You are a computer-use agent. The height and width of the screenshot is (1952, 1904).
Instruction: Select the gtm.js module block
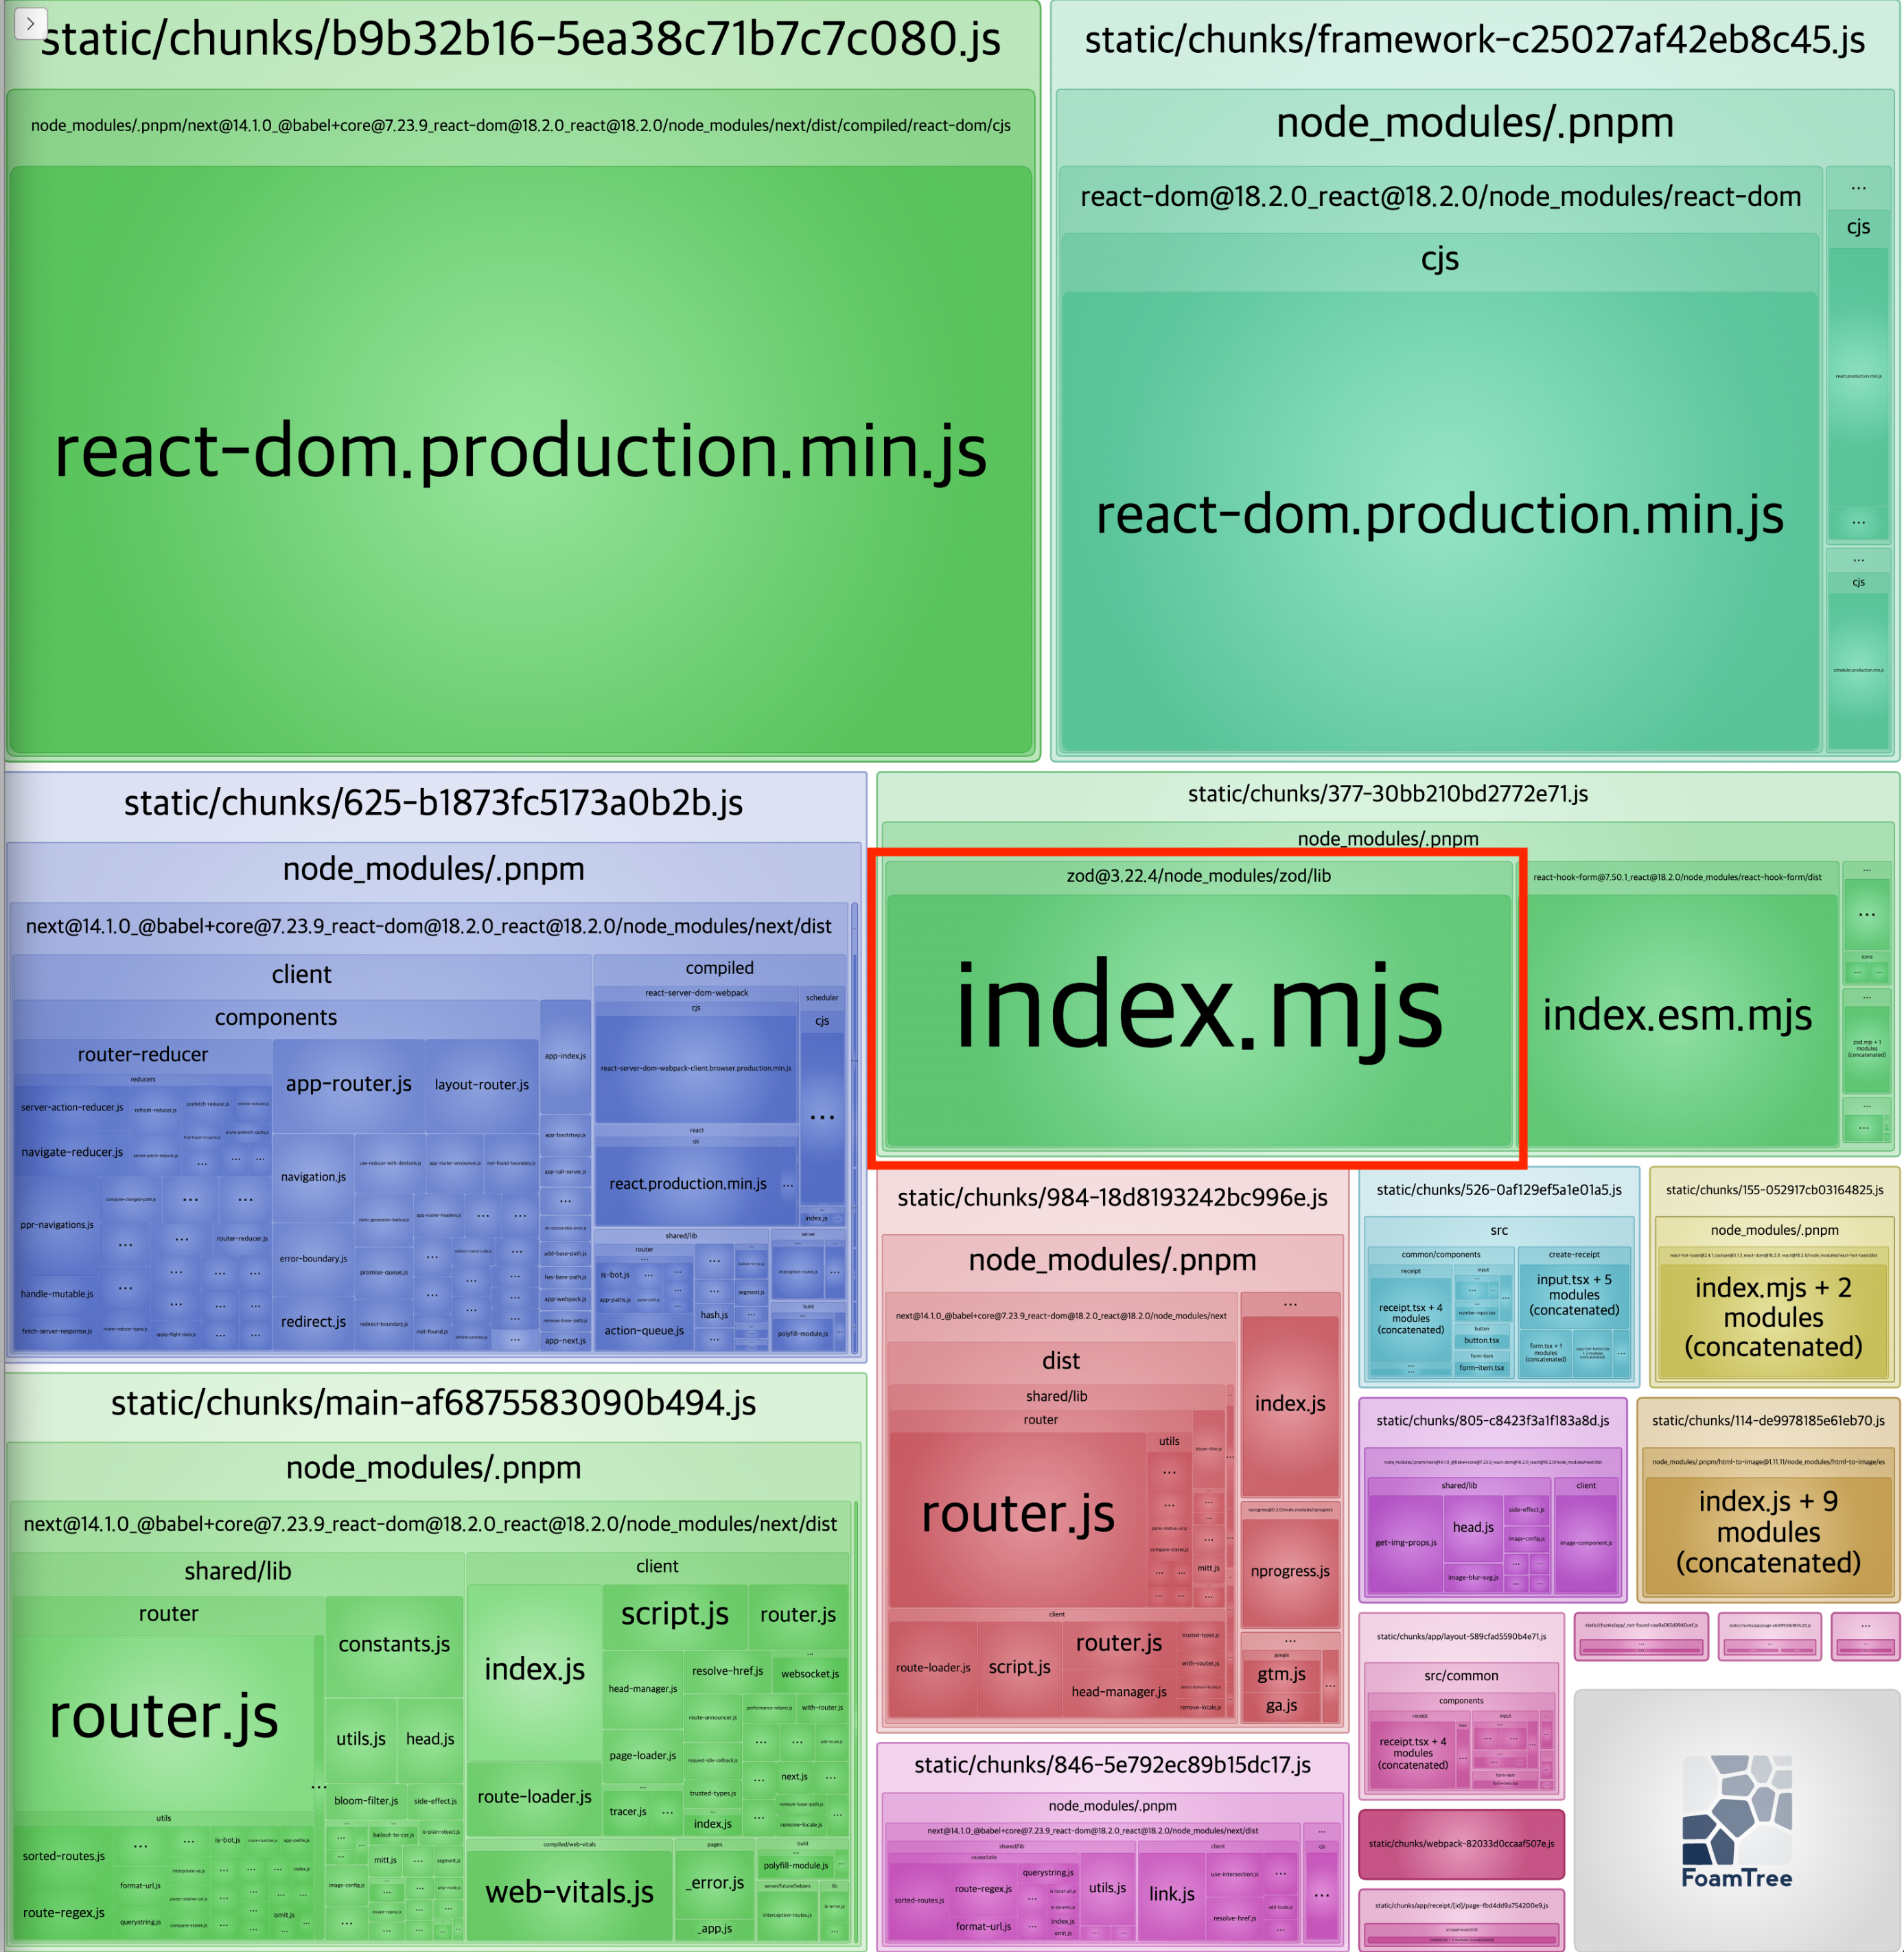coord(1281,1674)
